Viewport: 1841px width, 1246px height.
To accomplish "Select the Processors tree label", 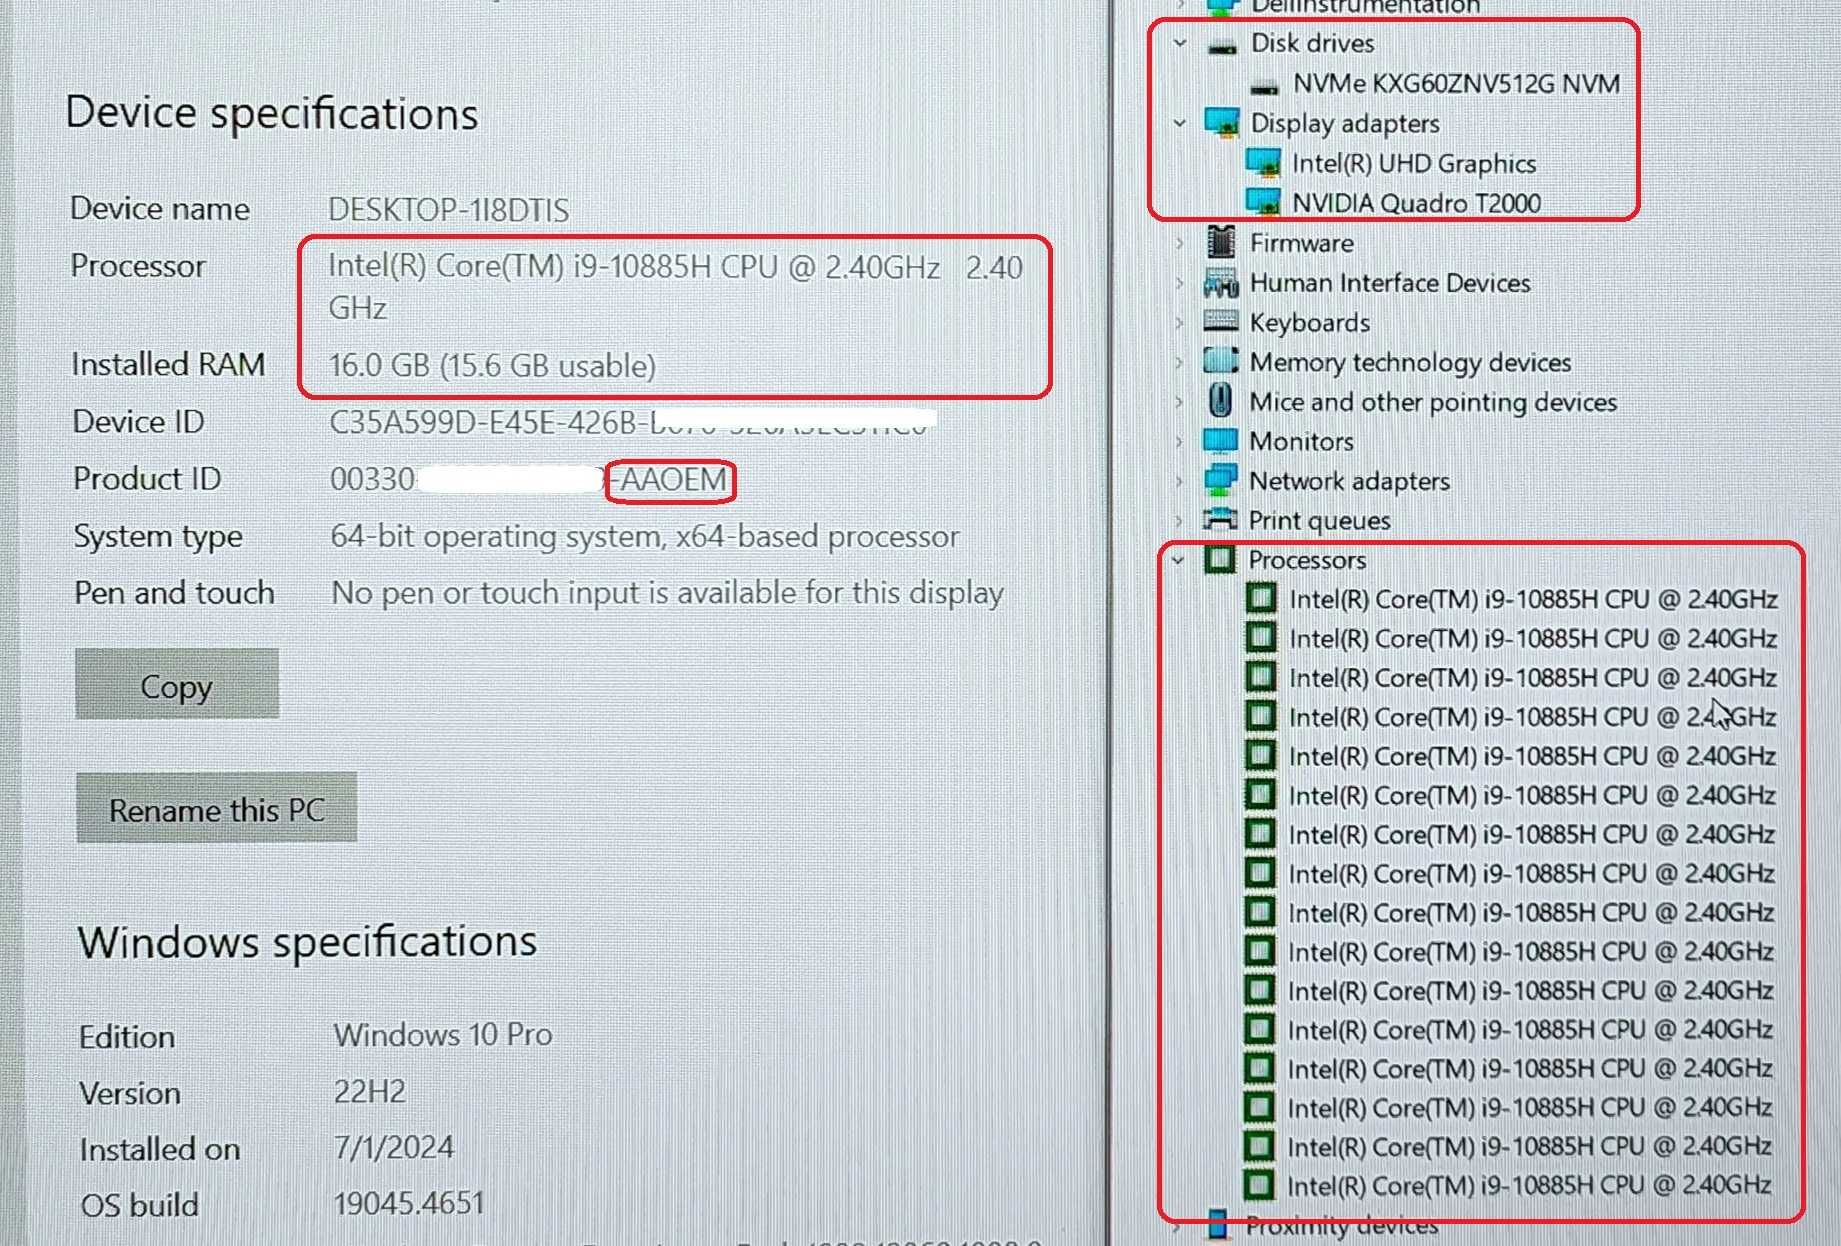I will point(1306,560).
